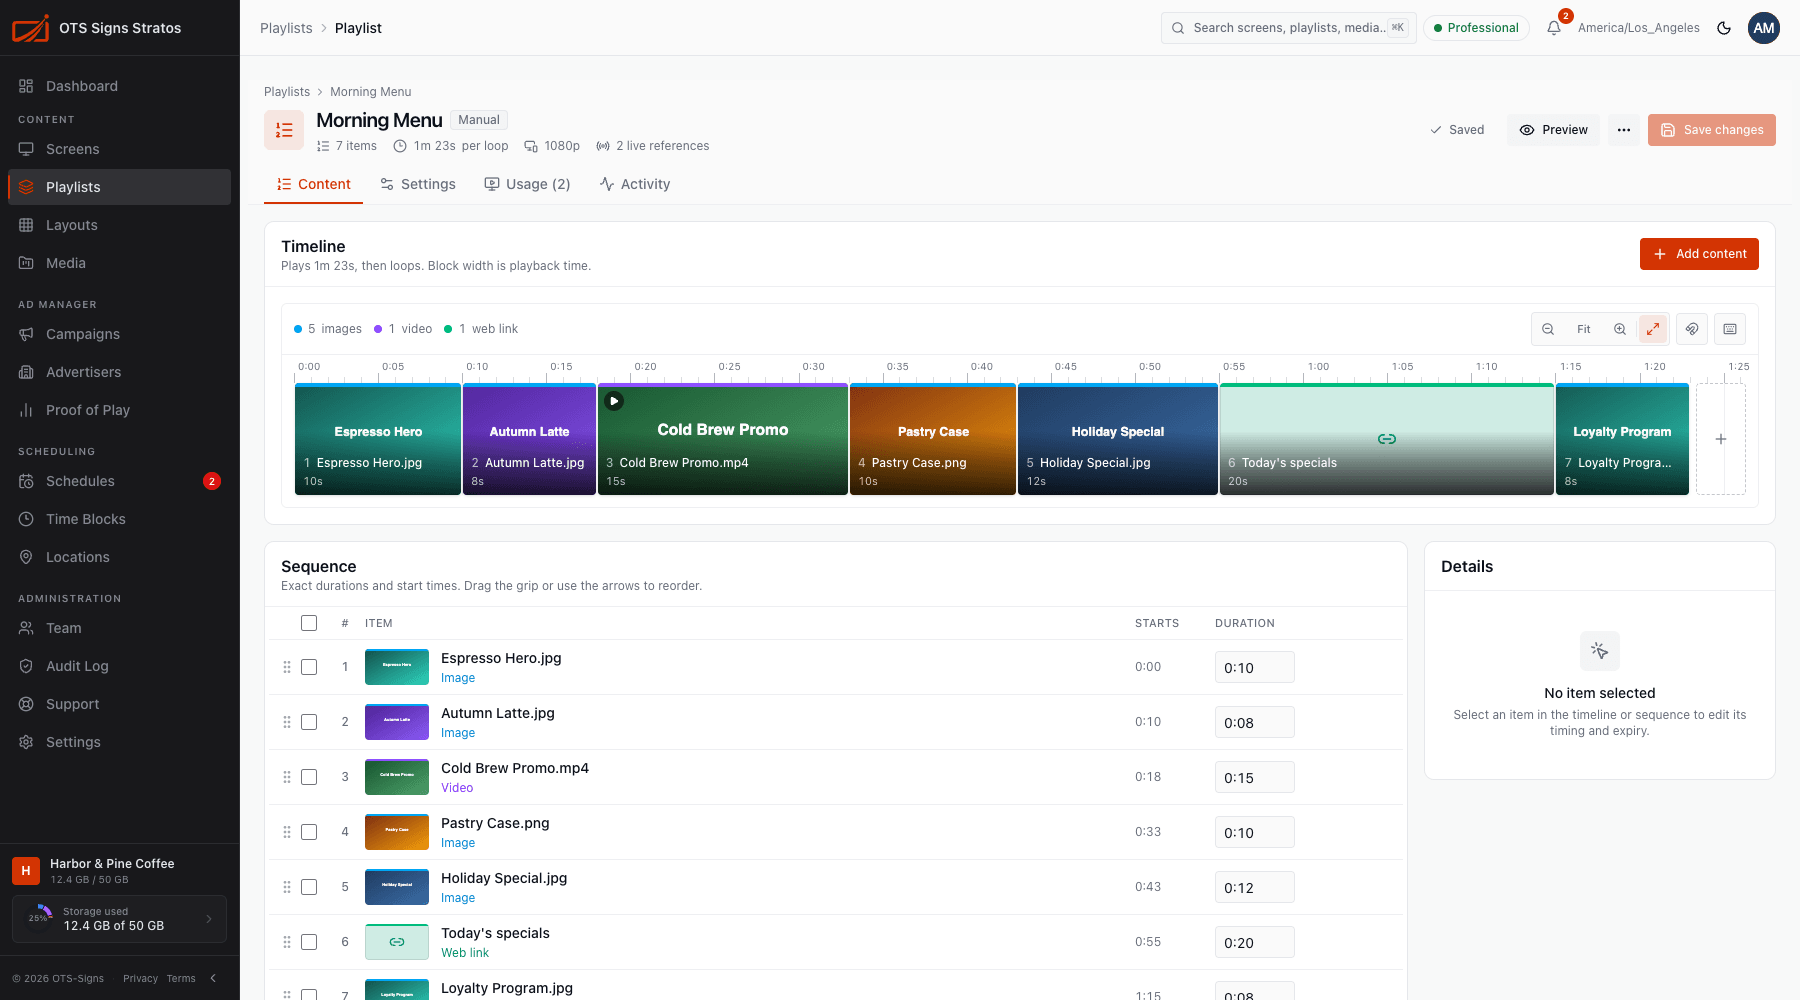Collapse the sidebar with the footer chevron
Image resolution: width=1800 pixels, height=1000 pixels.
213,978
